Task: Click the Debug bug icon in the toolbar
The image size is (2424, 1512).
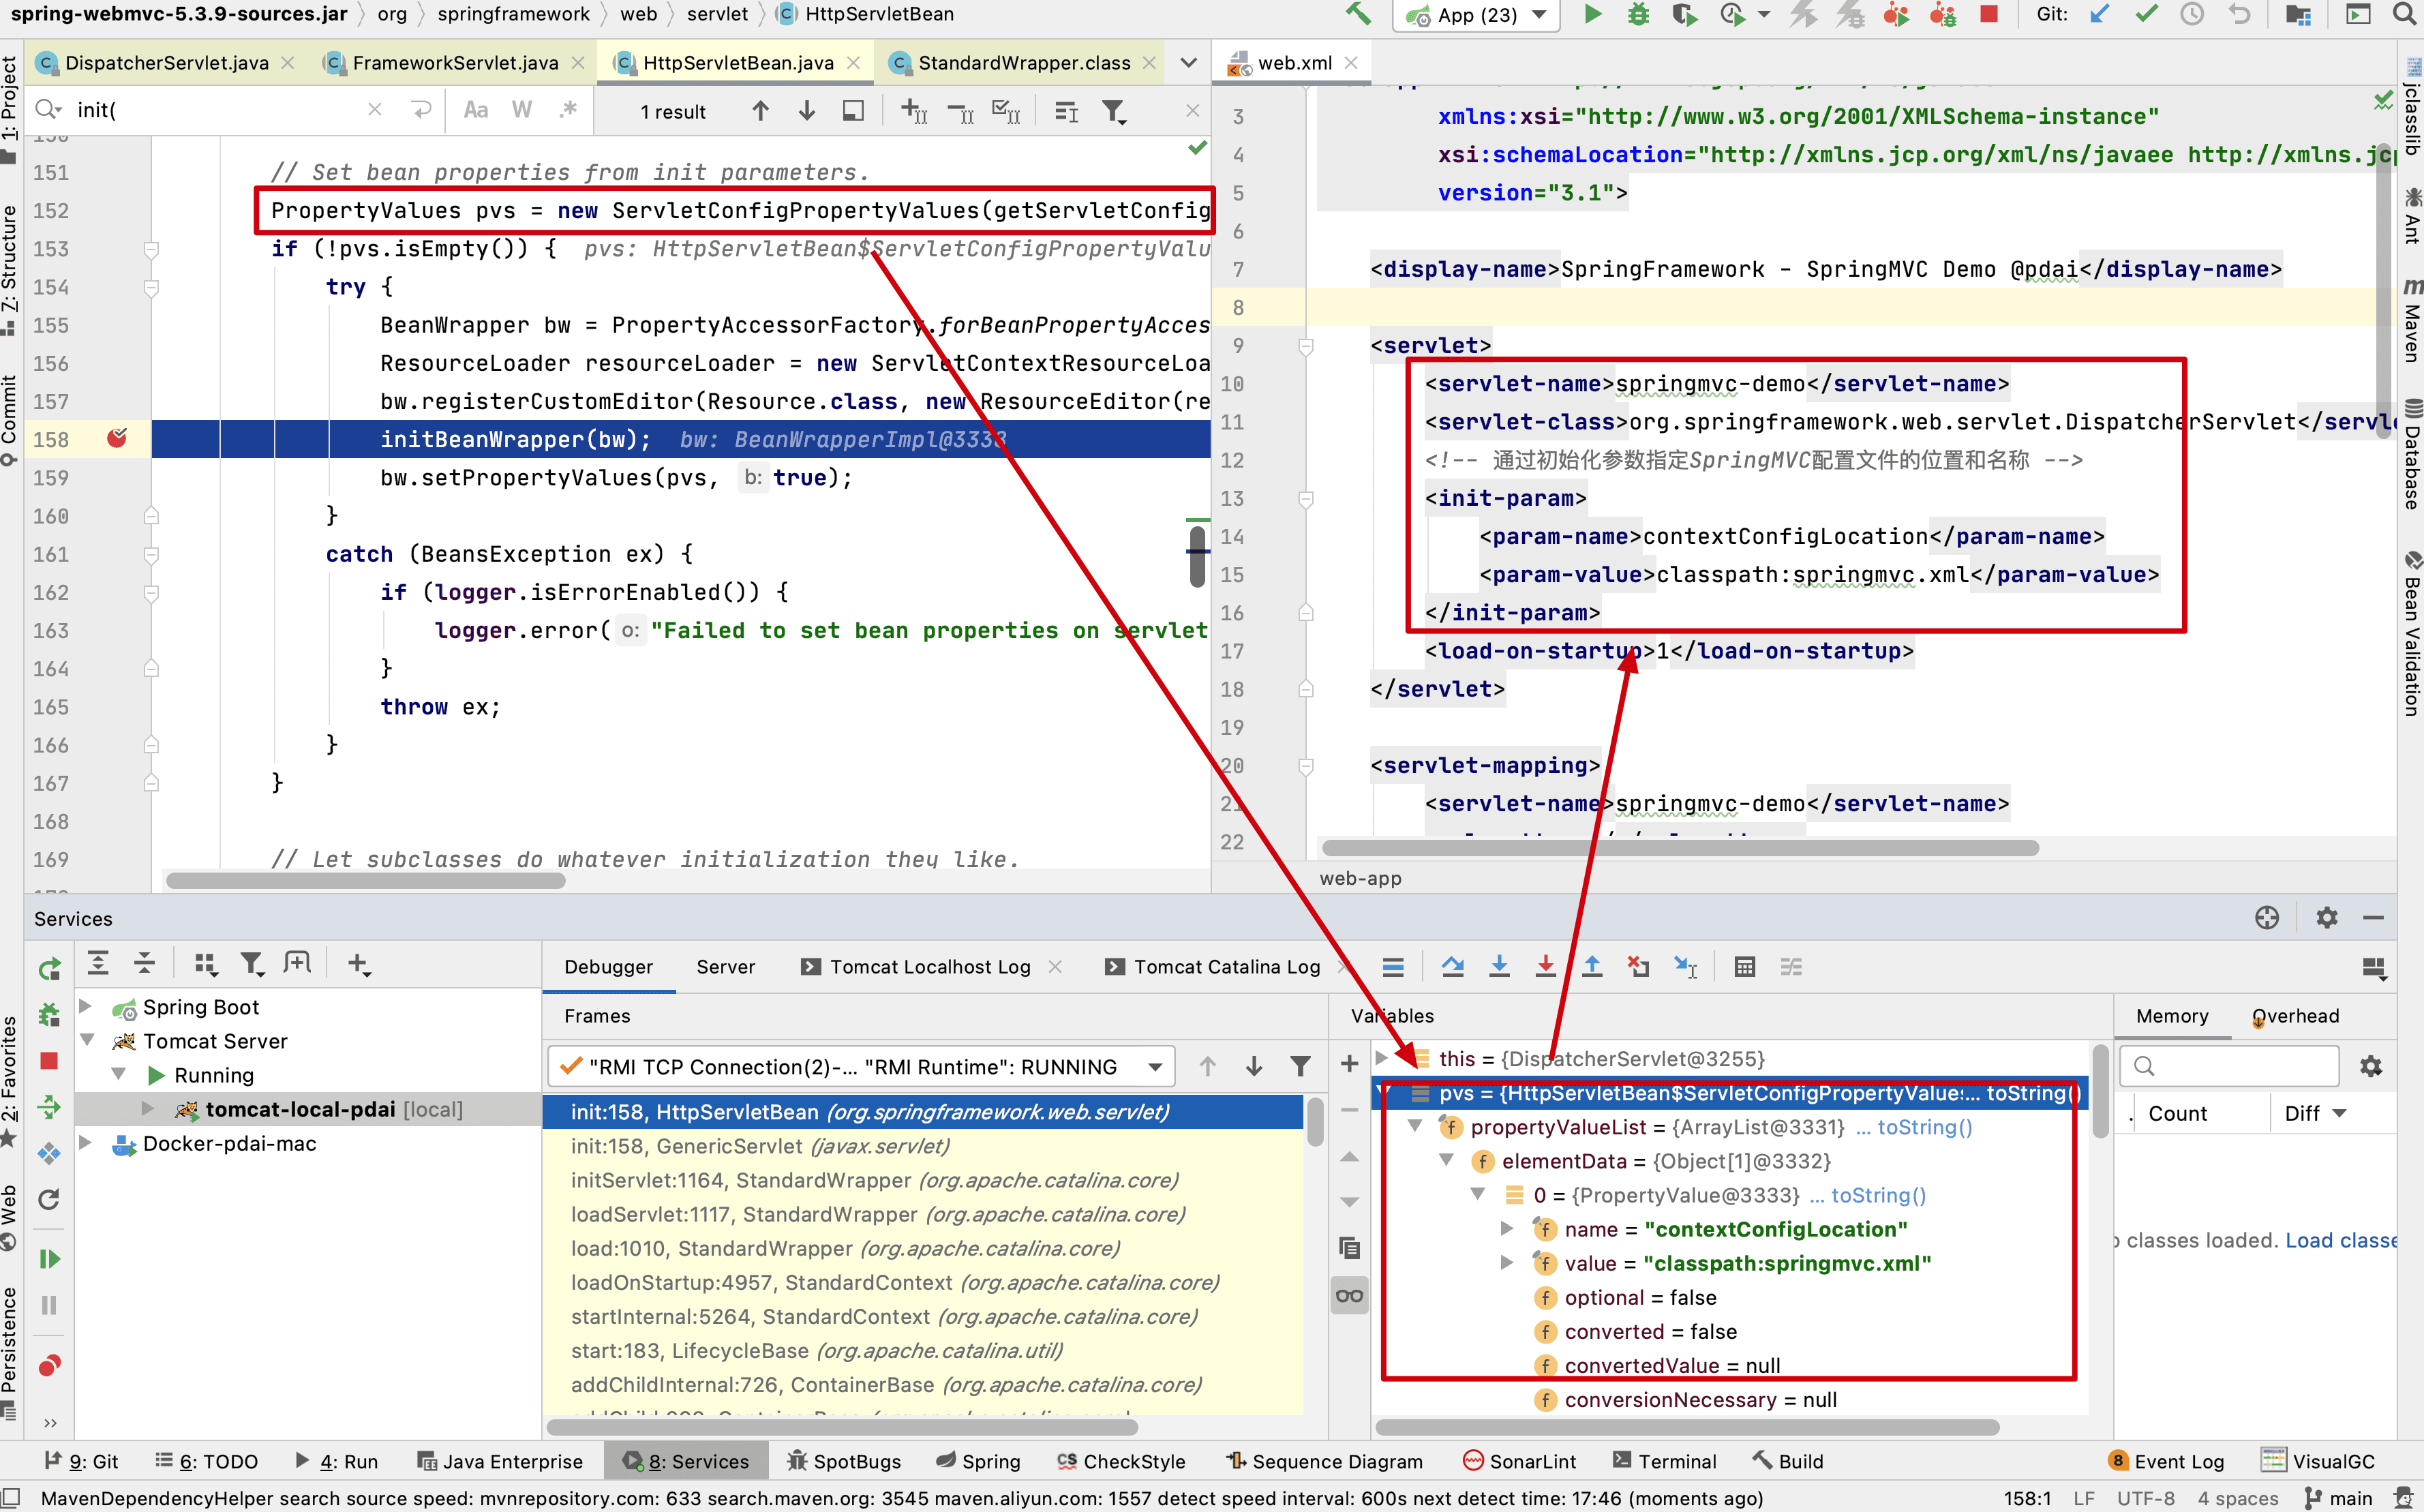Action: point(1638,15)
